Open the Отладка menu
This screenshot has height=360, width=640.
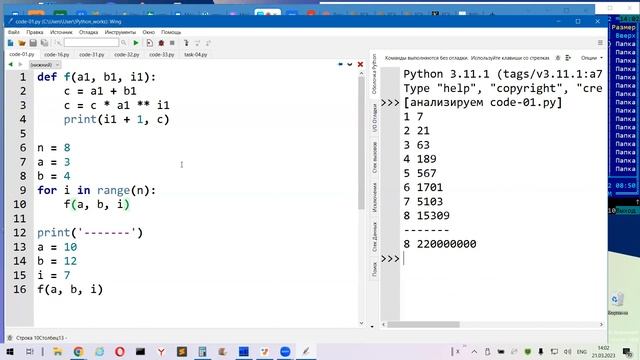(89, 32)
